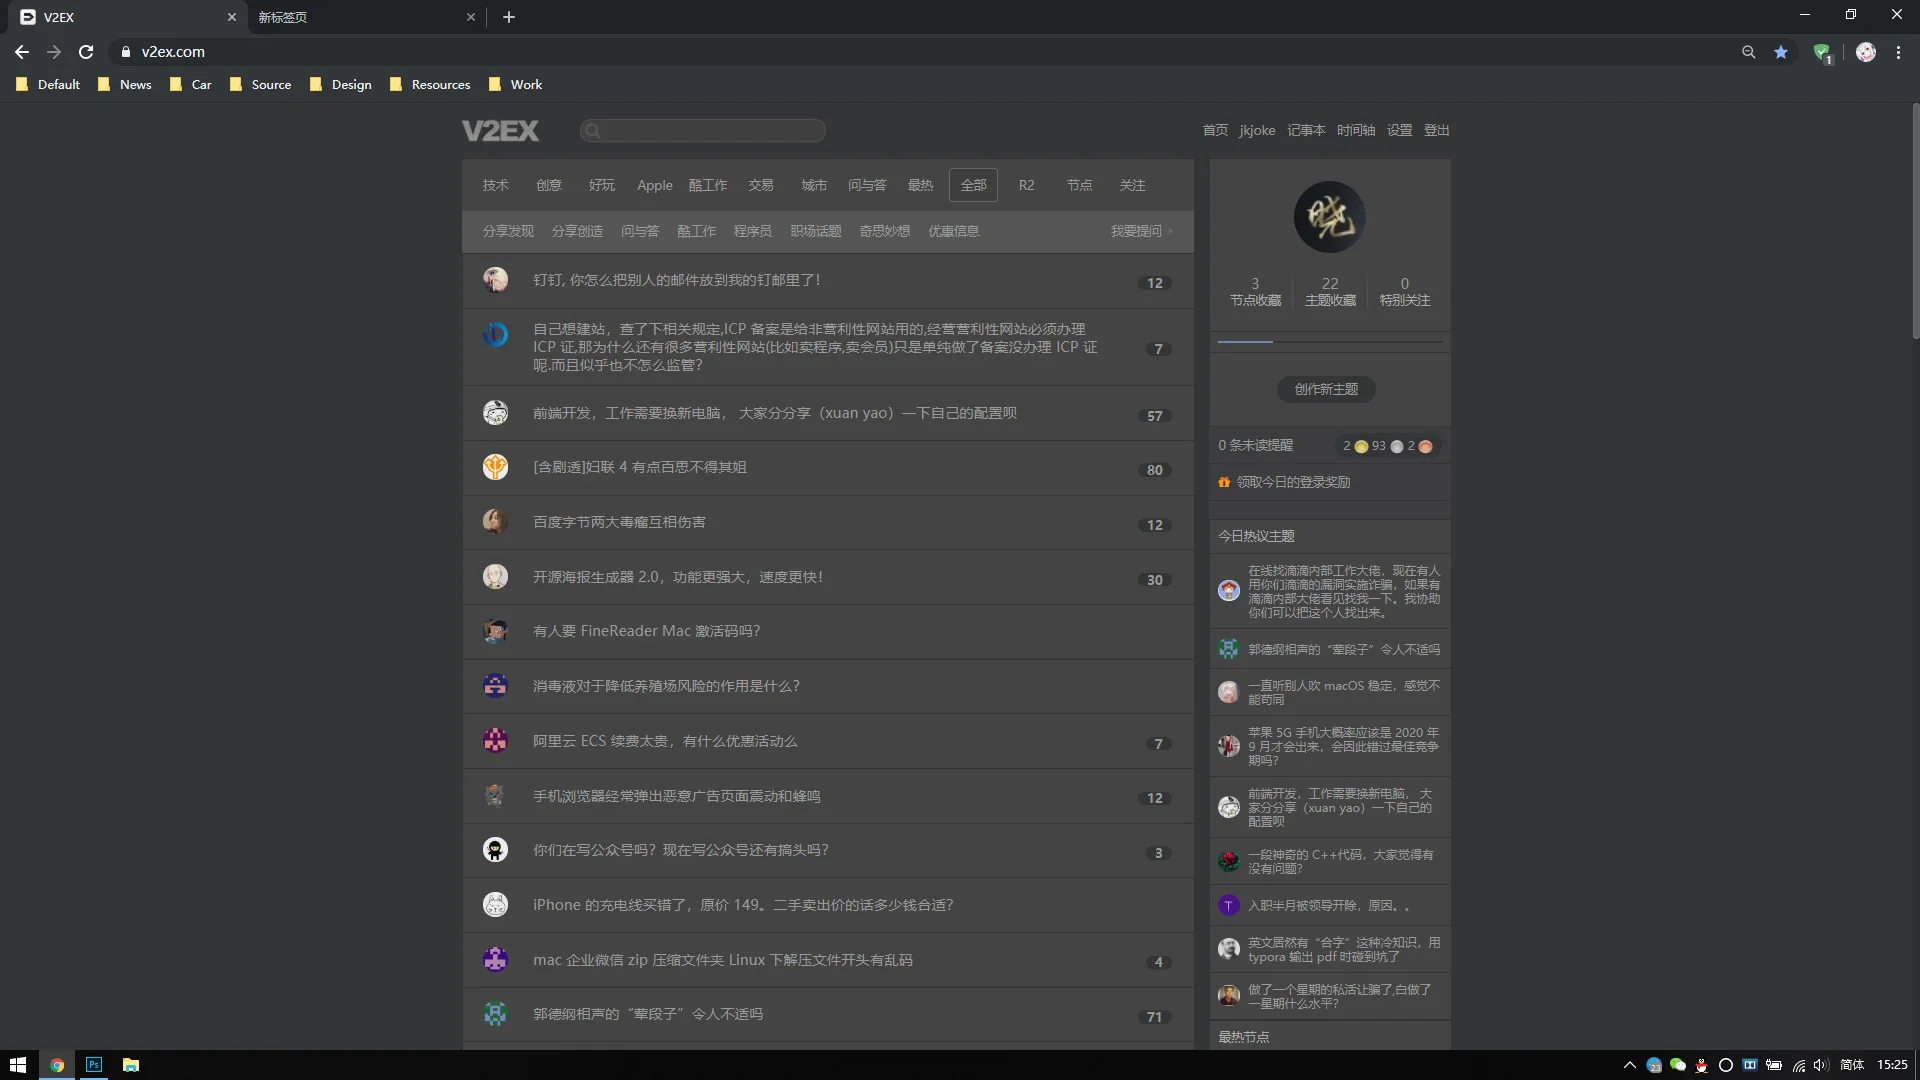Open Photoshop from taskbar
The height and width of the screenshot is (1080, 1920).
[94, 1065]
